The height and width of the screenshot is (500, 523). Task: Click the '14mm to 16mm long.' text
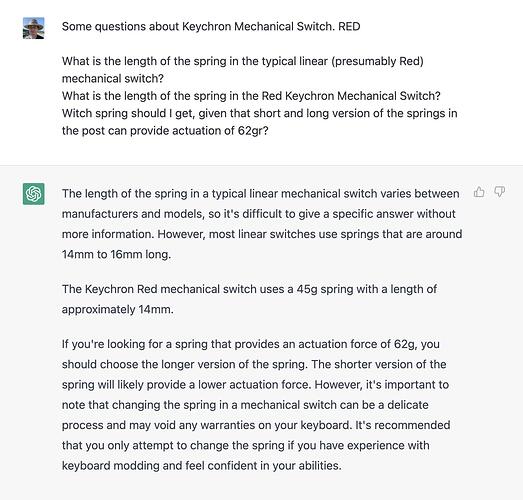tap(116, 255)
